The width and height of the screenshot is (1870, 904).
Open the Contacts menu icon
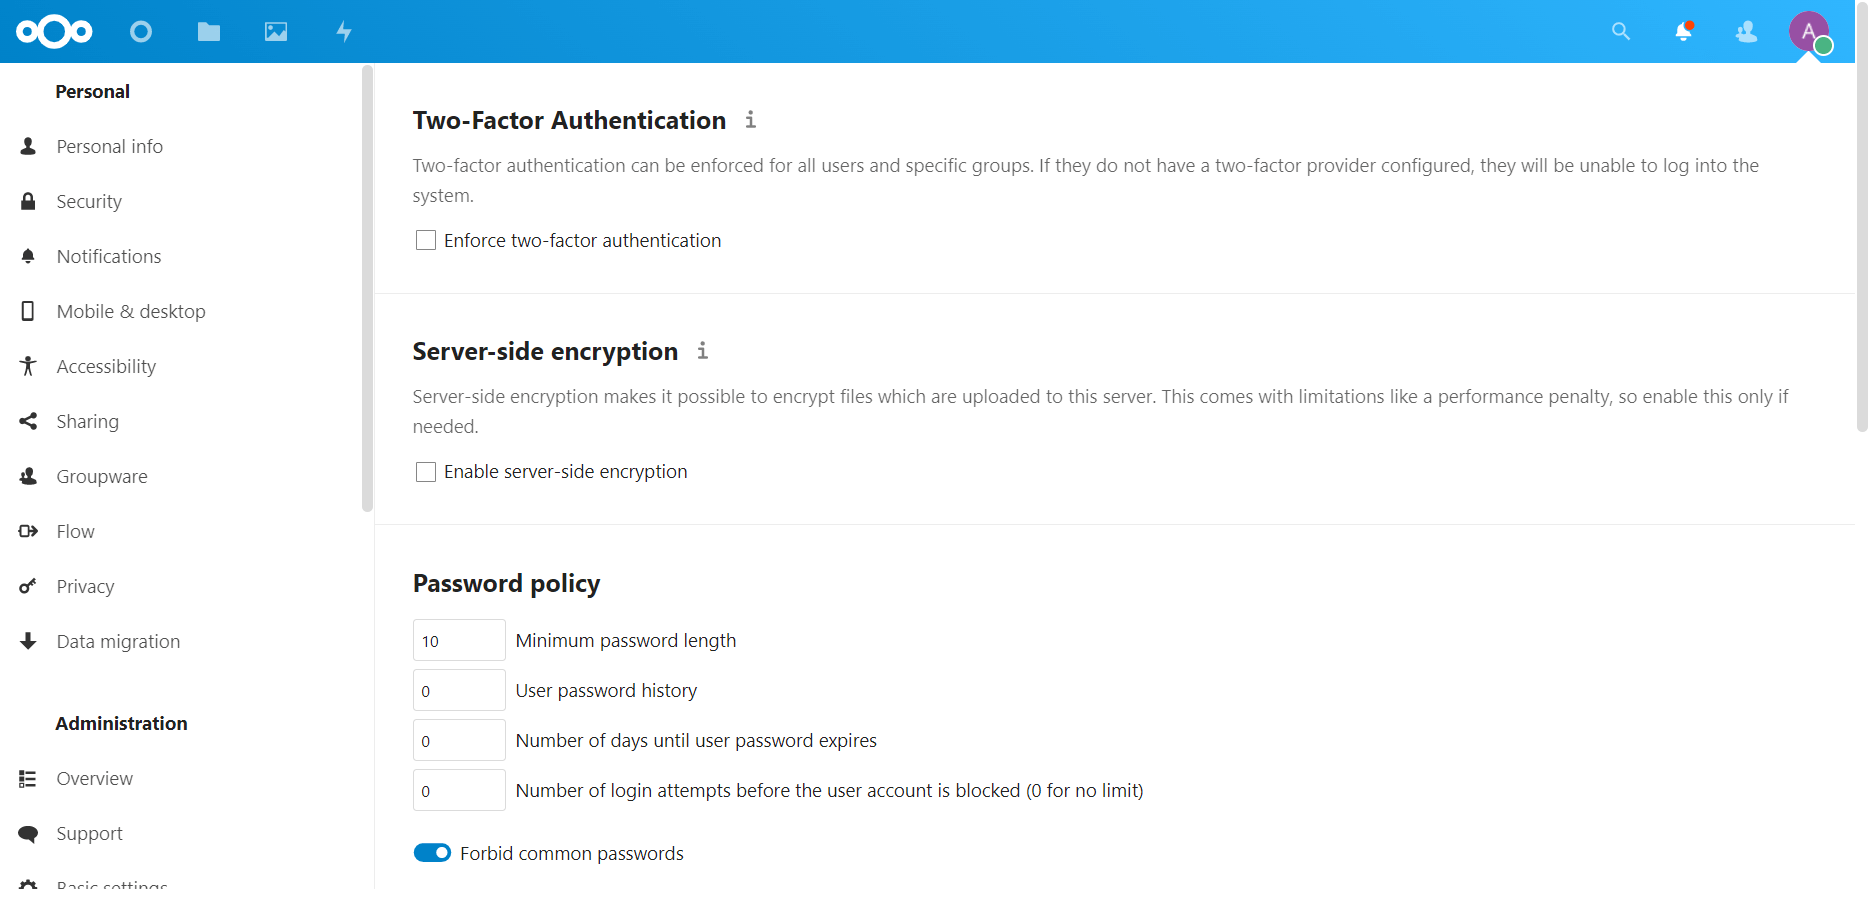1747,32
